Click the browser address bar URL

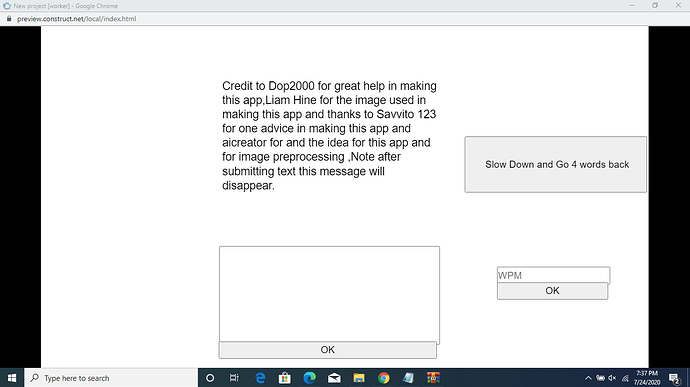pos(77,19)
